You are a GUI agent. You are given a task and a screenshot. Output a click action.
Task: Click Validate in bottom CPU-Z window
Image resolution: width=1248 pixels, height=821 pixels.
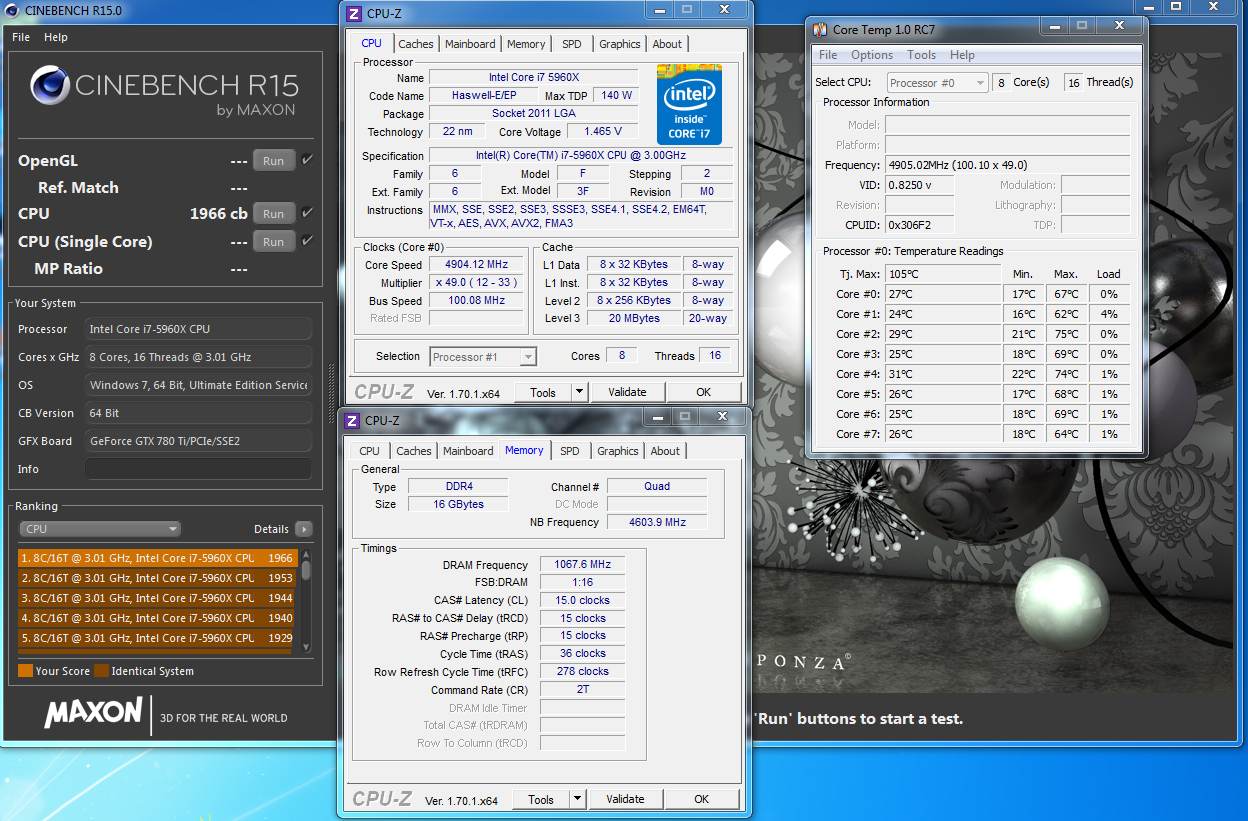(625, 799)
